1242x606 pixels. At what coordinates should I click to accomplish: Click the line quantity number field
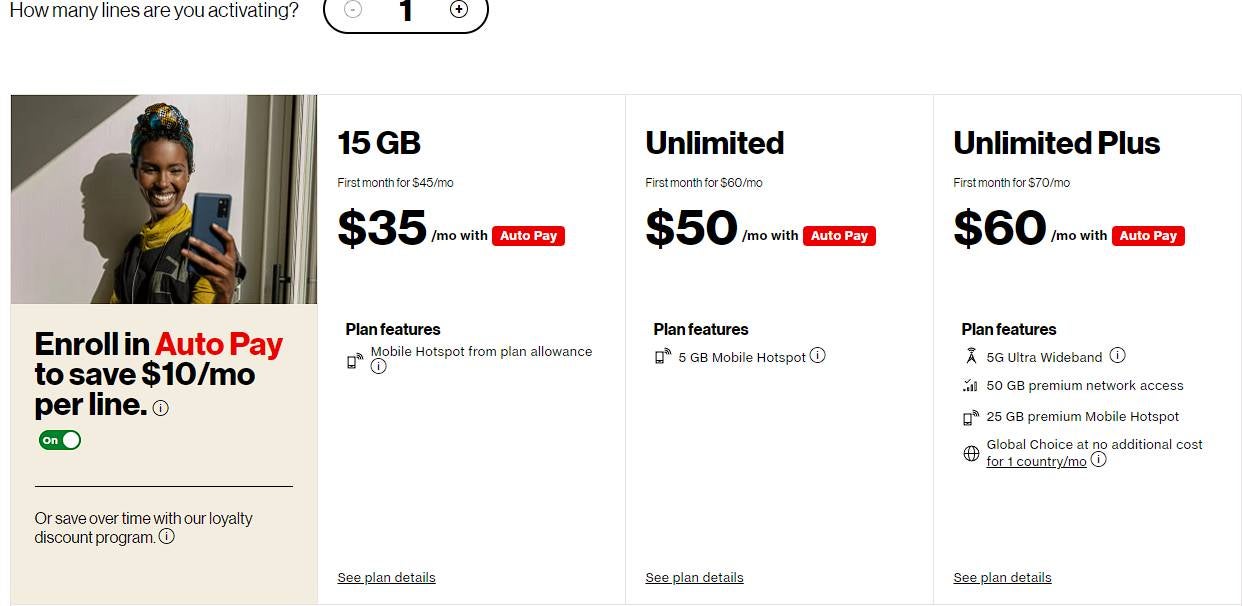[x=406, y=12]
